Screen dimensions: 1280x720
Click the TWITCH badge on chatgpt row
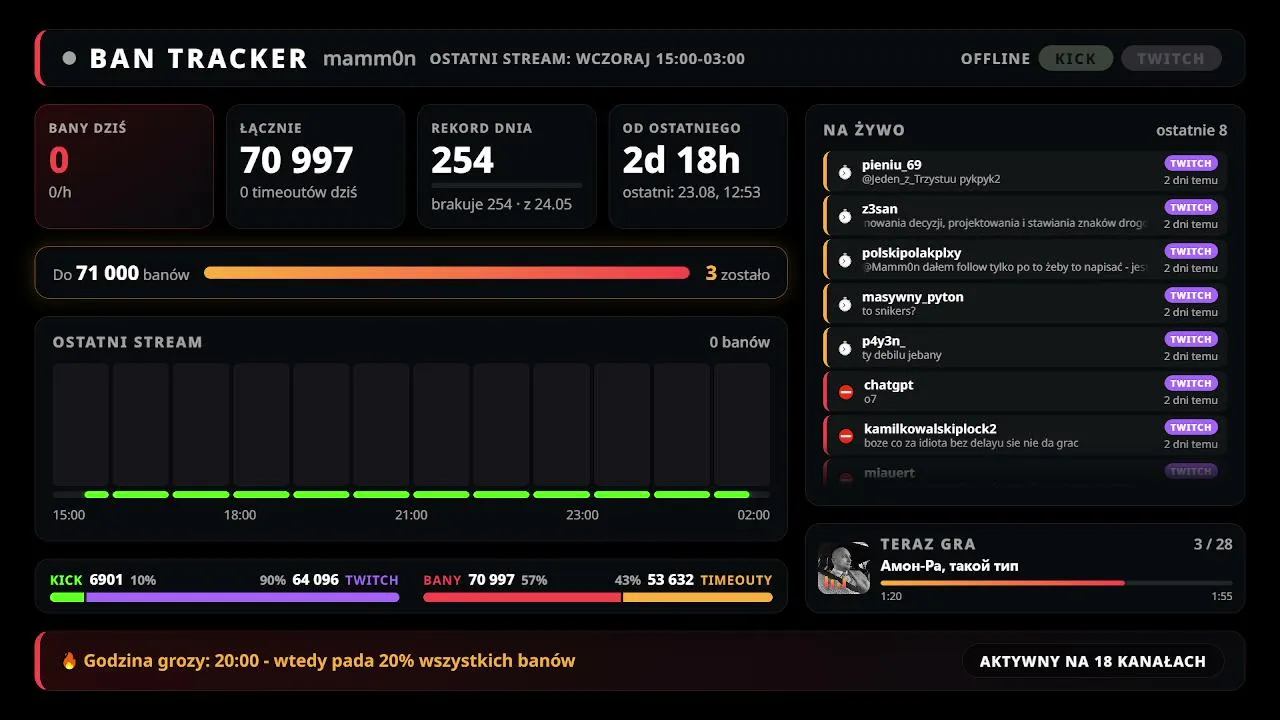[x=1191, y=383]
